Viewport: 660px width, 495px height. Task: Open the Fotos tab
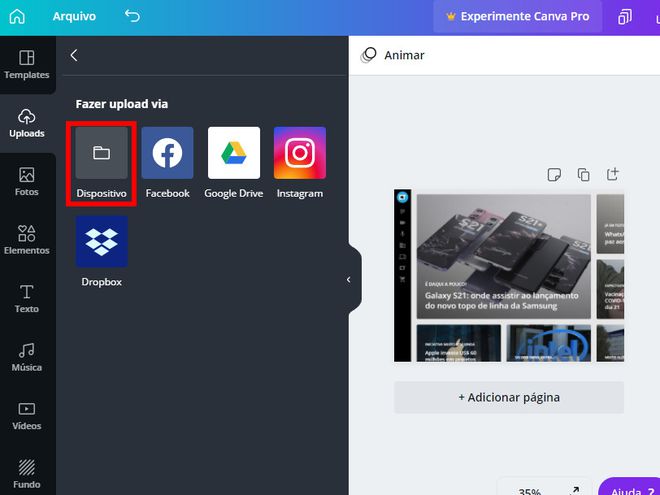pos(27,181)
